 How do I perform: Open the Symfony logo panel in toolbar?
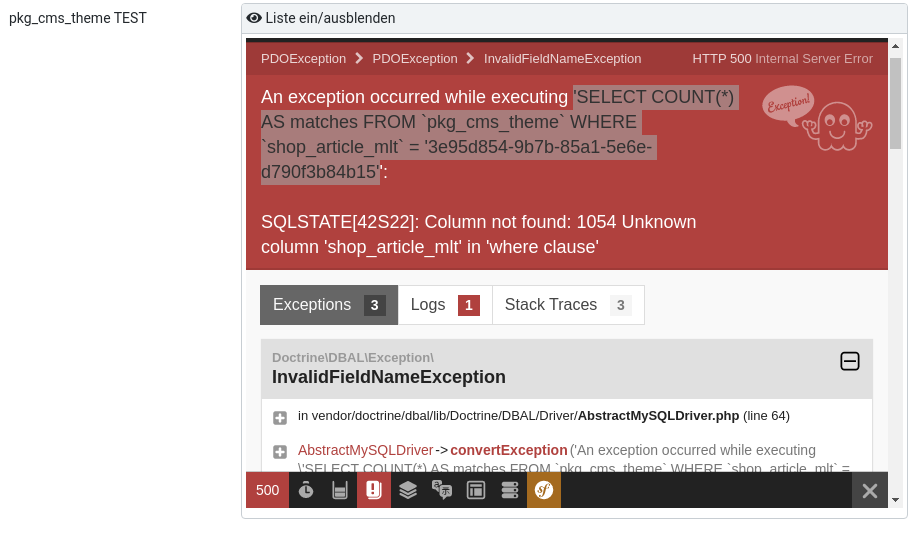click(x=544, y=490)
